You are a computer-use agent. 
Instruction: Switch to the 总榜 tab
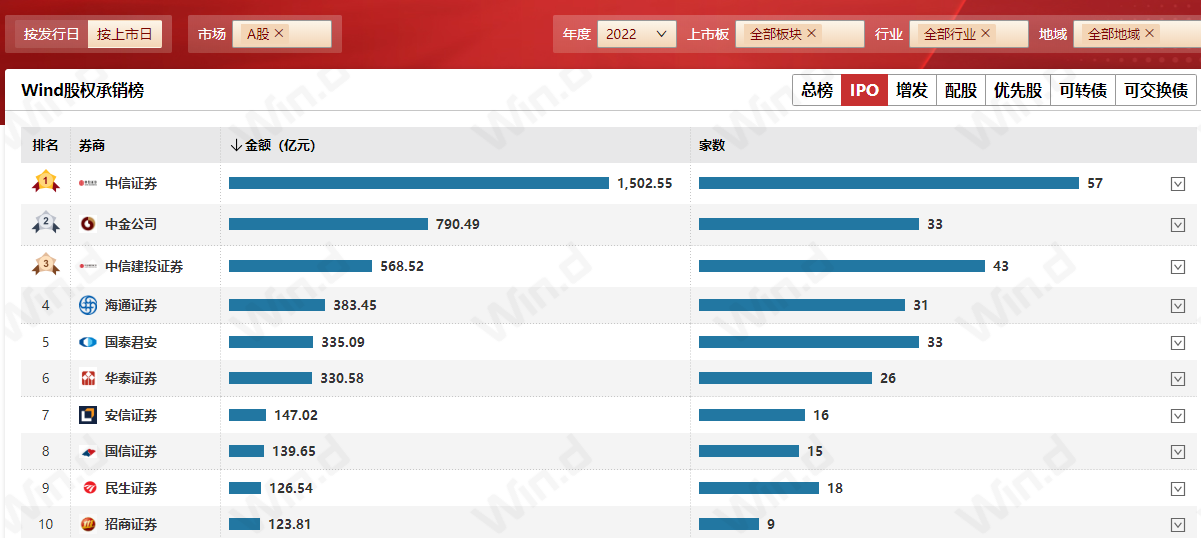(817, 90)
